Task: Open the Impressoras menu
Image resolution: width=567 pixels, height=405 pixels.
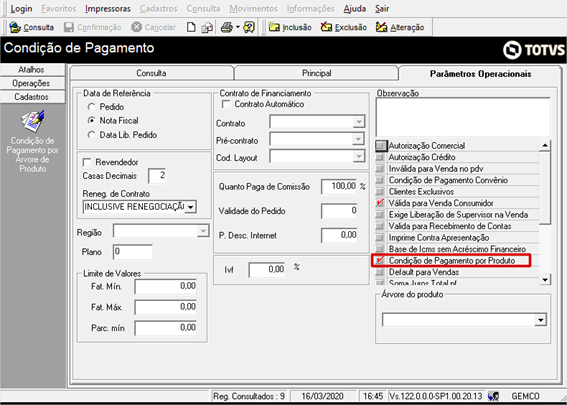Action: click(x=108, y=8)
